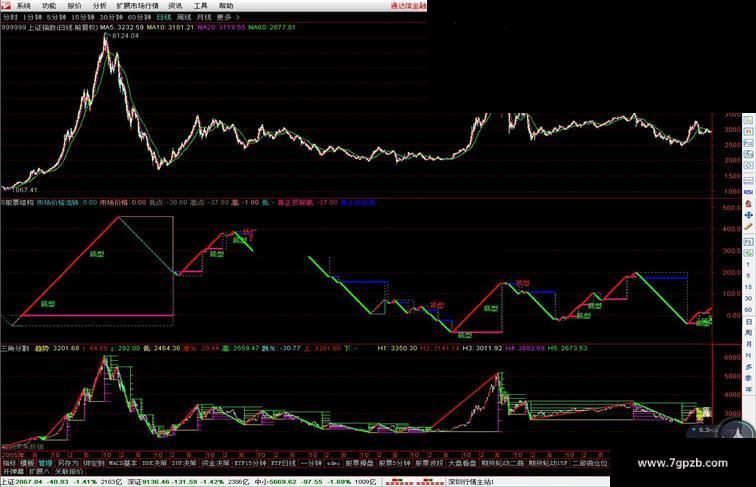The width and height of the screenshot is (756, 487).
Task: Open the 功能 menu
Action: tap(48, 6)
